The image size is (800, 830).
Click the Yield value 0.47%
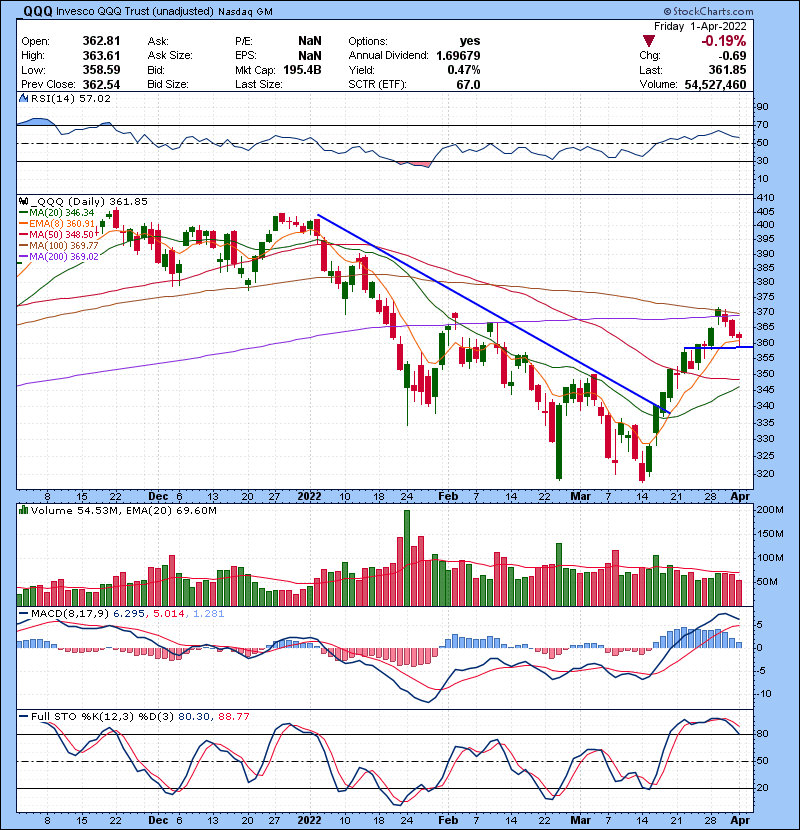tap(464, 70)
